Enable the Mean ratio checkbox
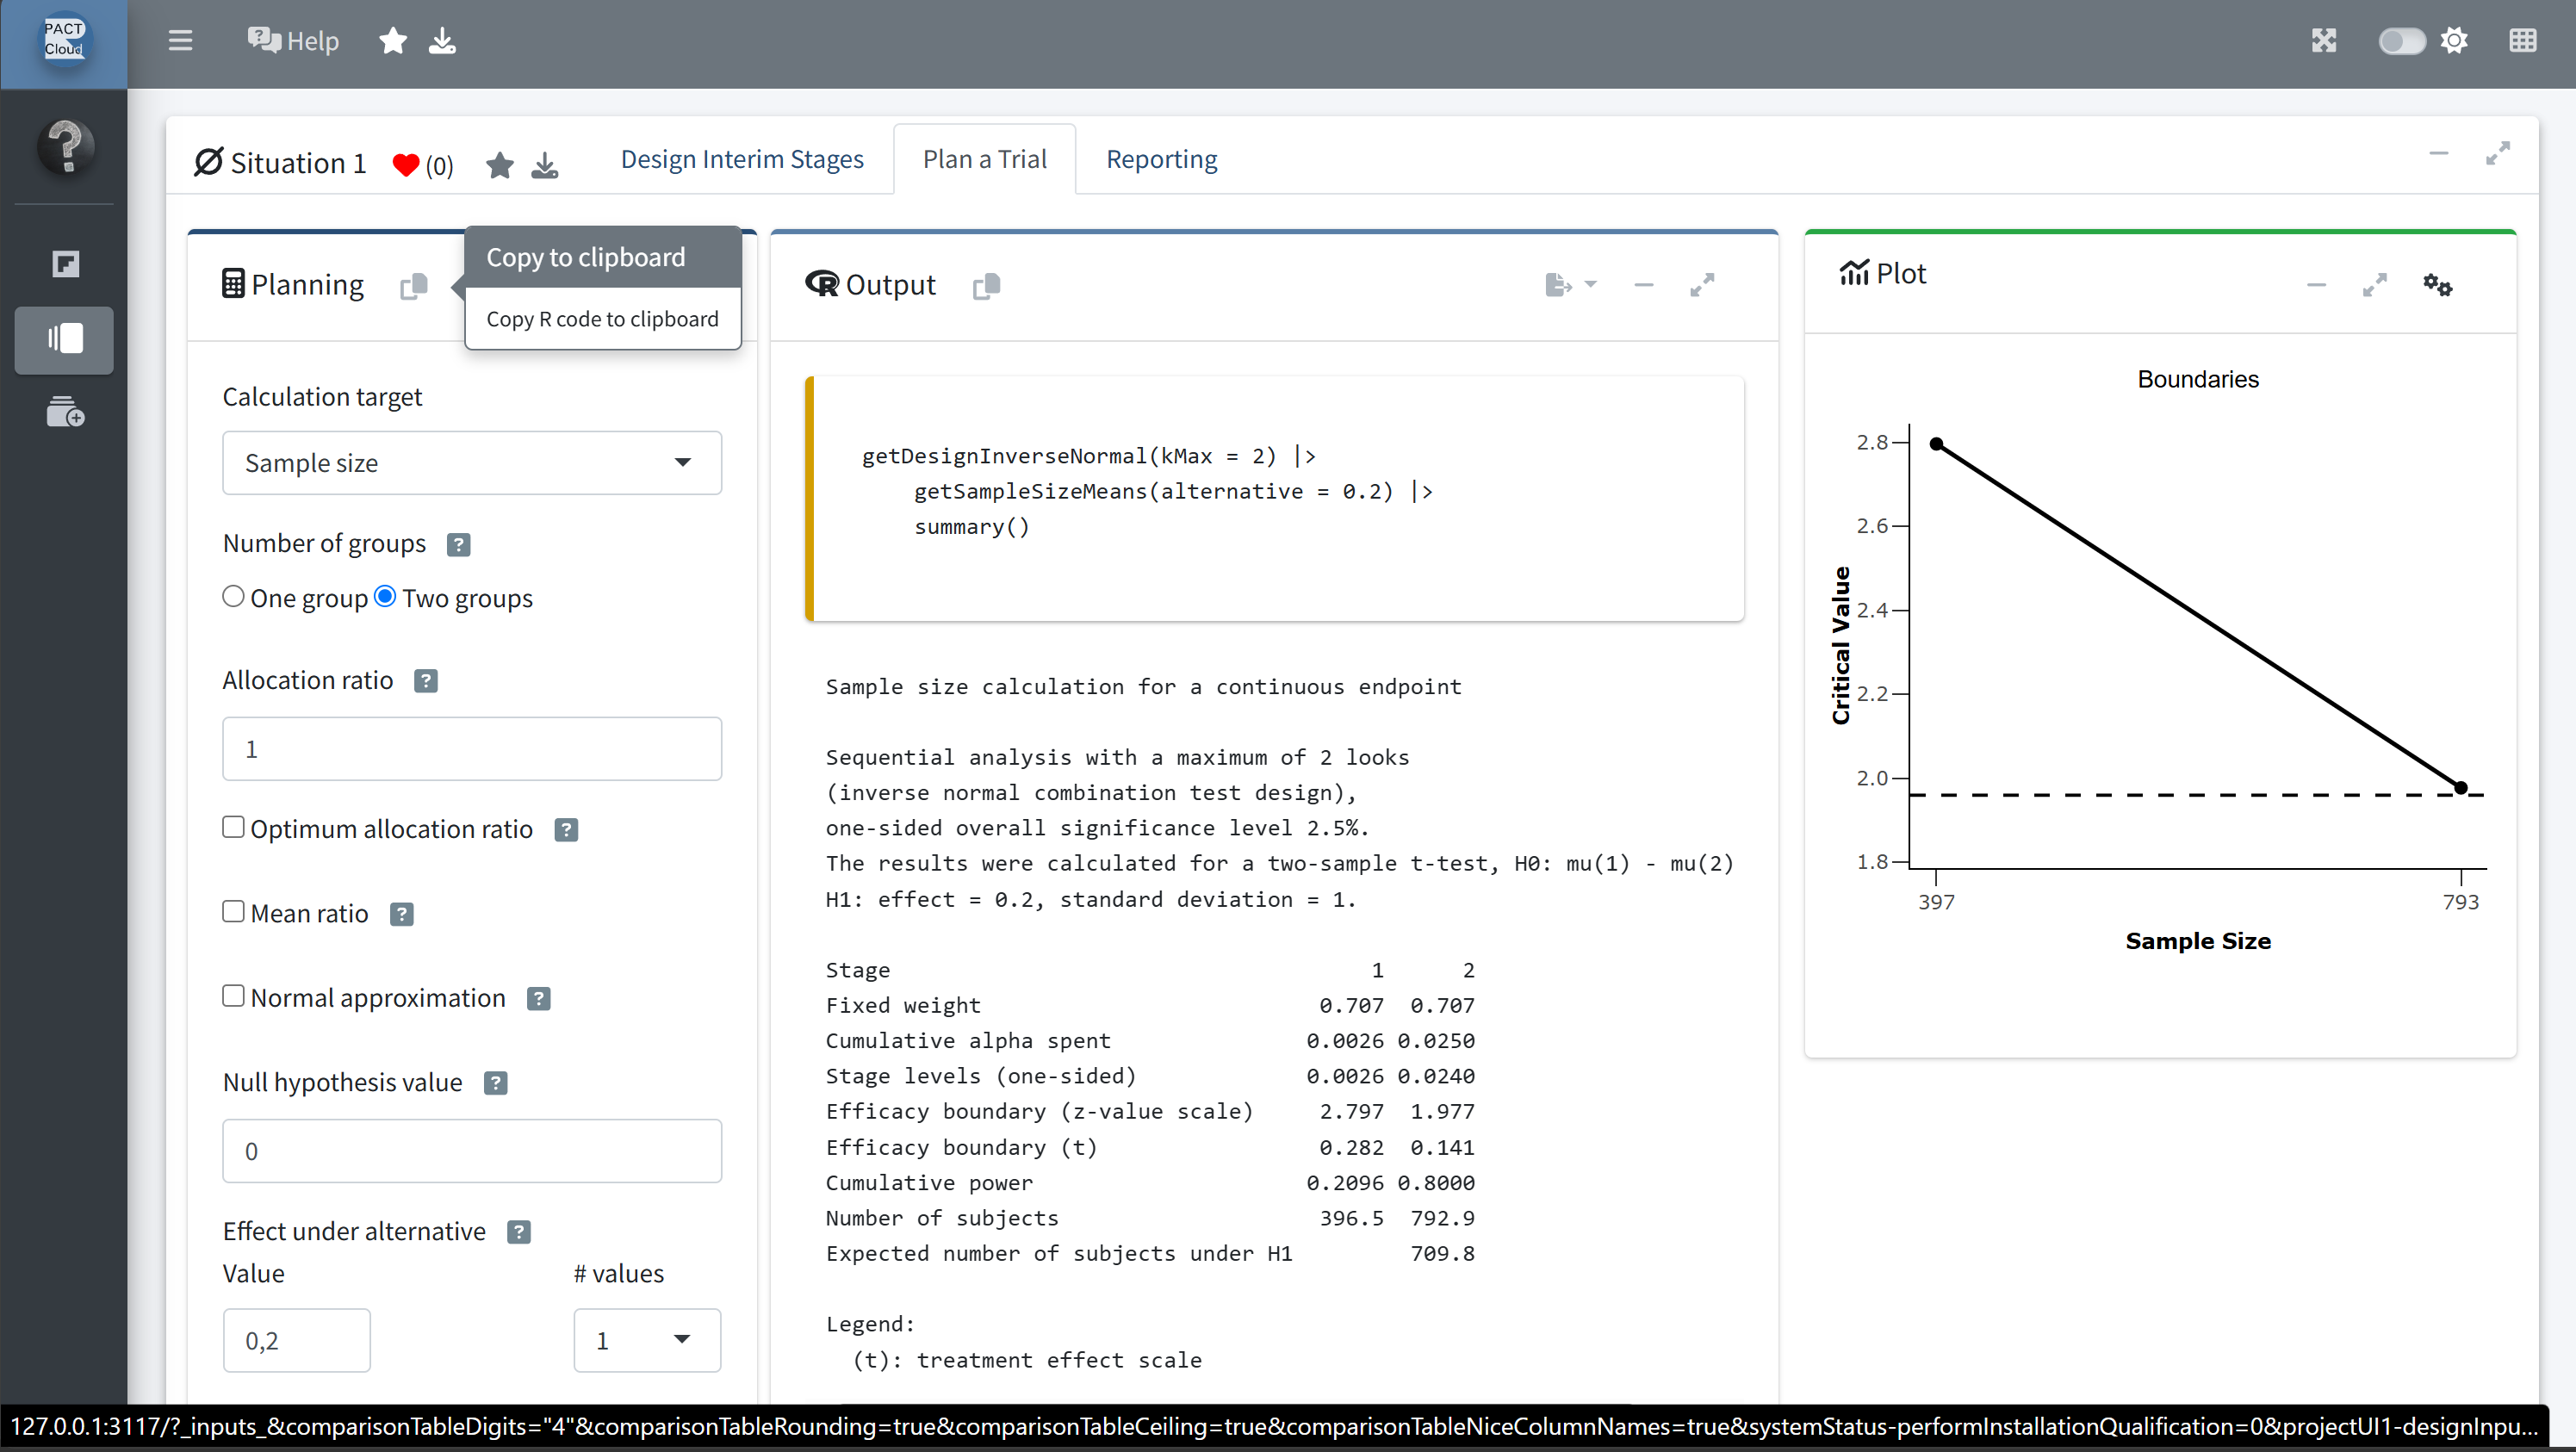The image size is (2576, 1452). pyautogui.click(x=233, y=911)
